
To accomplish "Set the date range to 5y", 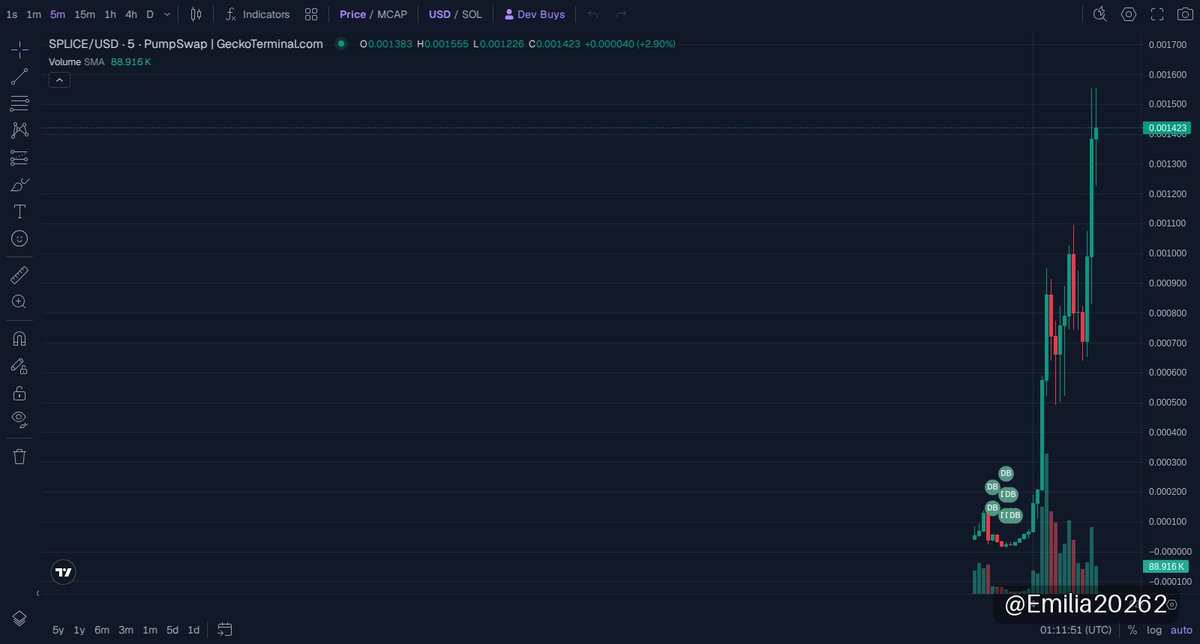I will [58, 630].
